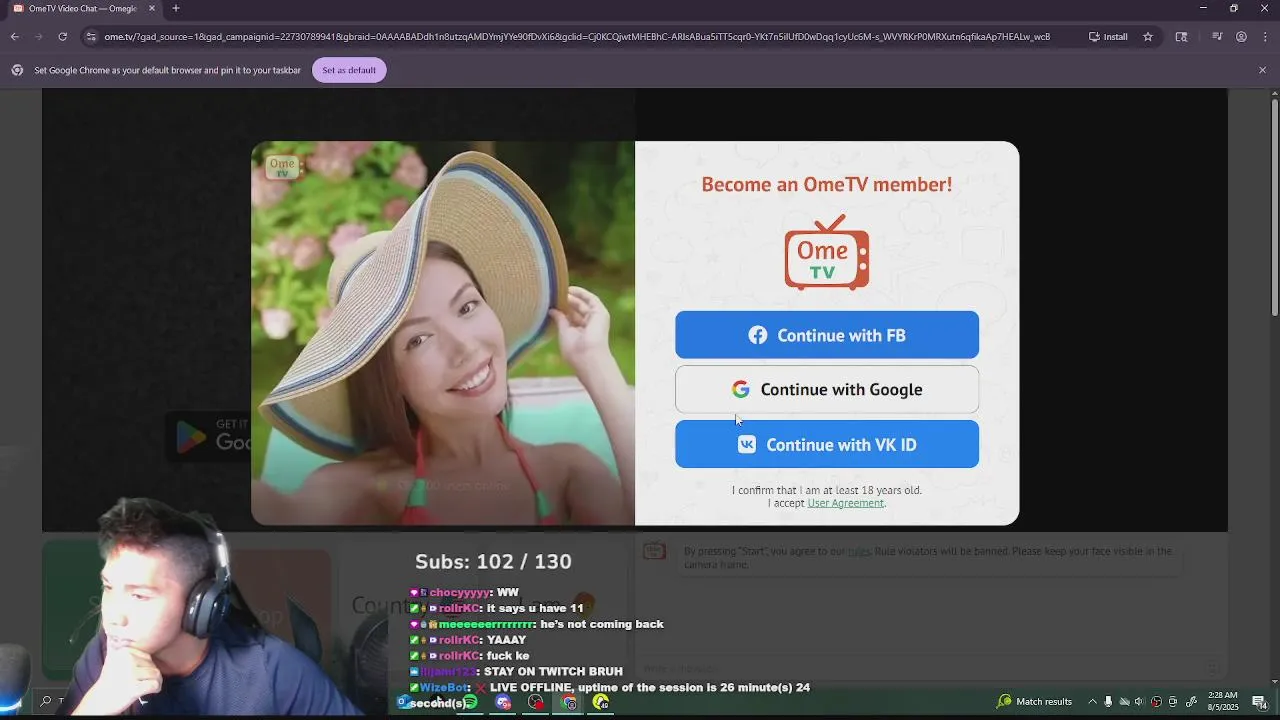Dismiss the default browser notification bar
Image resolution: width=1280 pixels, height=720 pixels.
coord(1262,70)
